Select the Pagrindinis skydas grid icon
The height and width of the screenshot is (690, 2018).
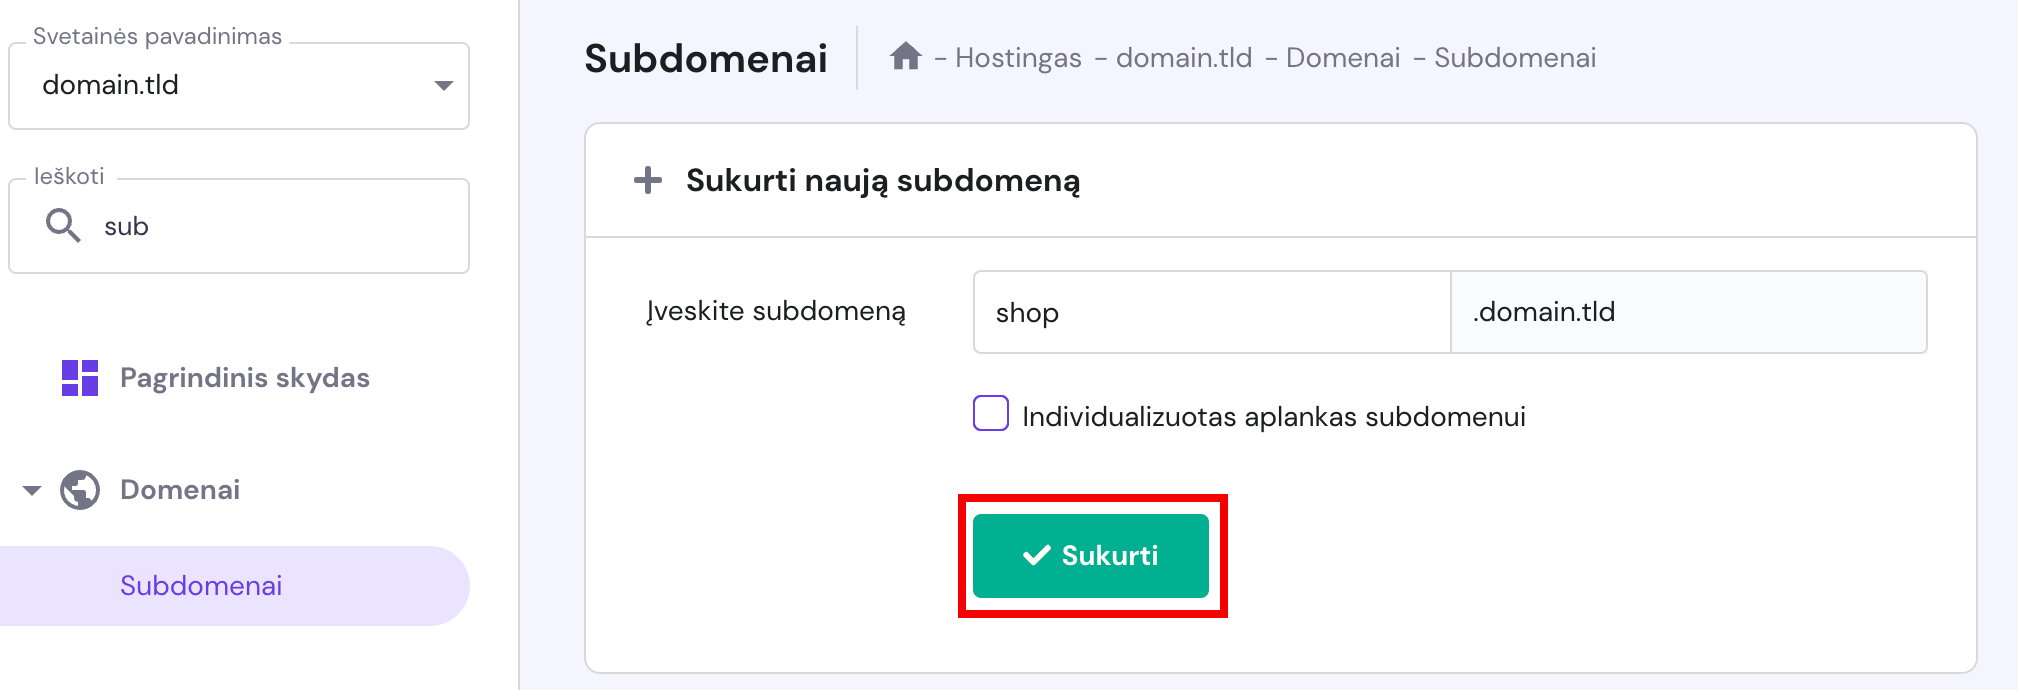(x=82, y=378)
